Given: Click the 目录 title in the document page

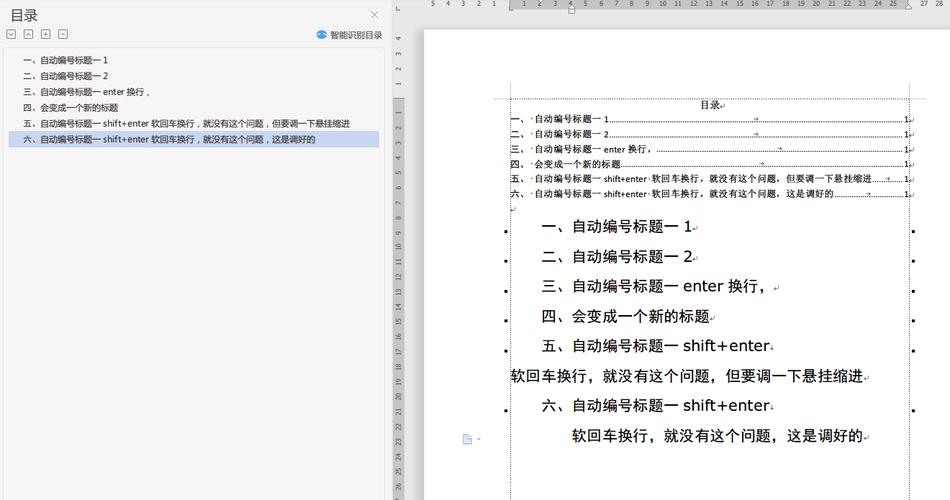Looking at the screenshot, I should (710, 105).
